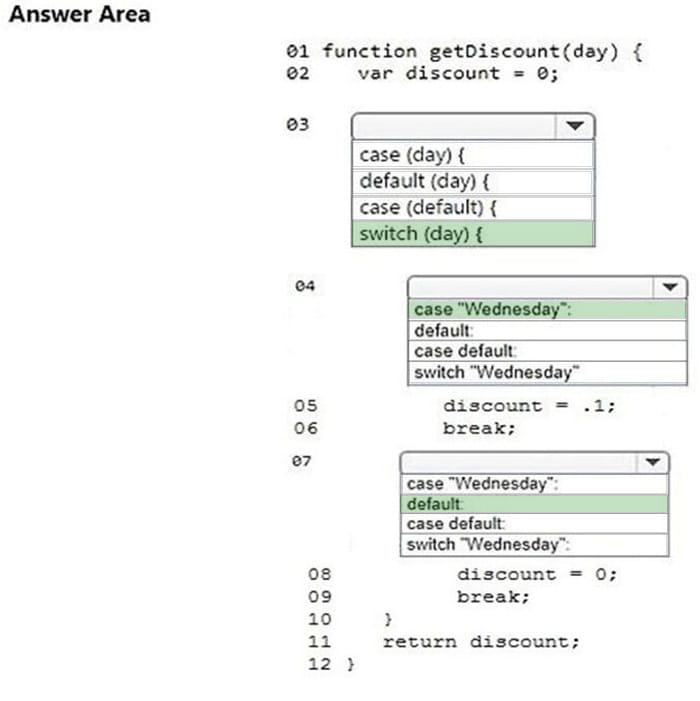Select 'case (day) {' option
This screenshot has height=701, width=700.
472,155
